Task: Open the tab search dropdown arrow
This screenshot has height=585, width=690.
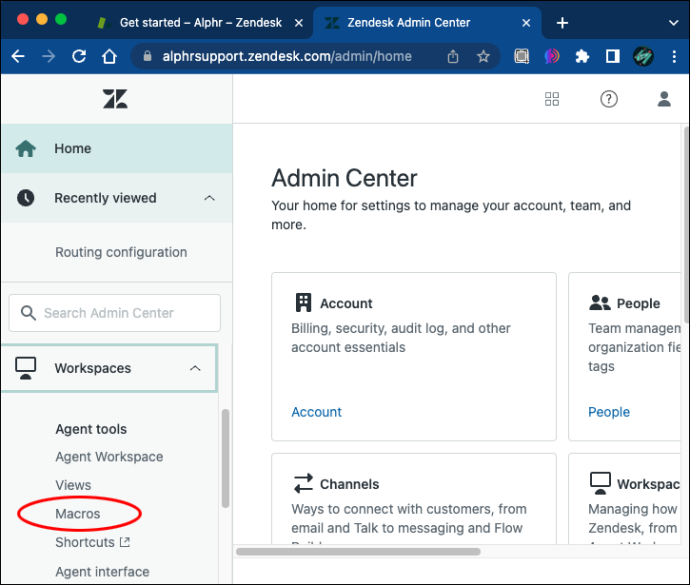Action: click(673, 23)
